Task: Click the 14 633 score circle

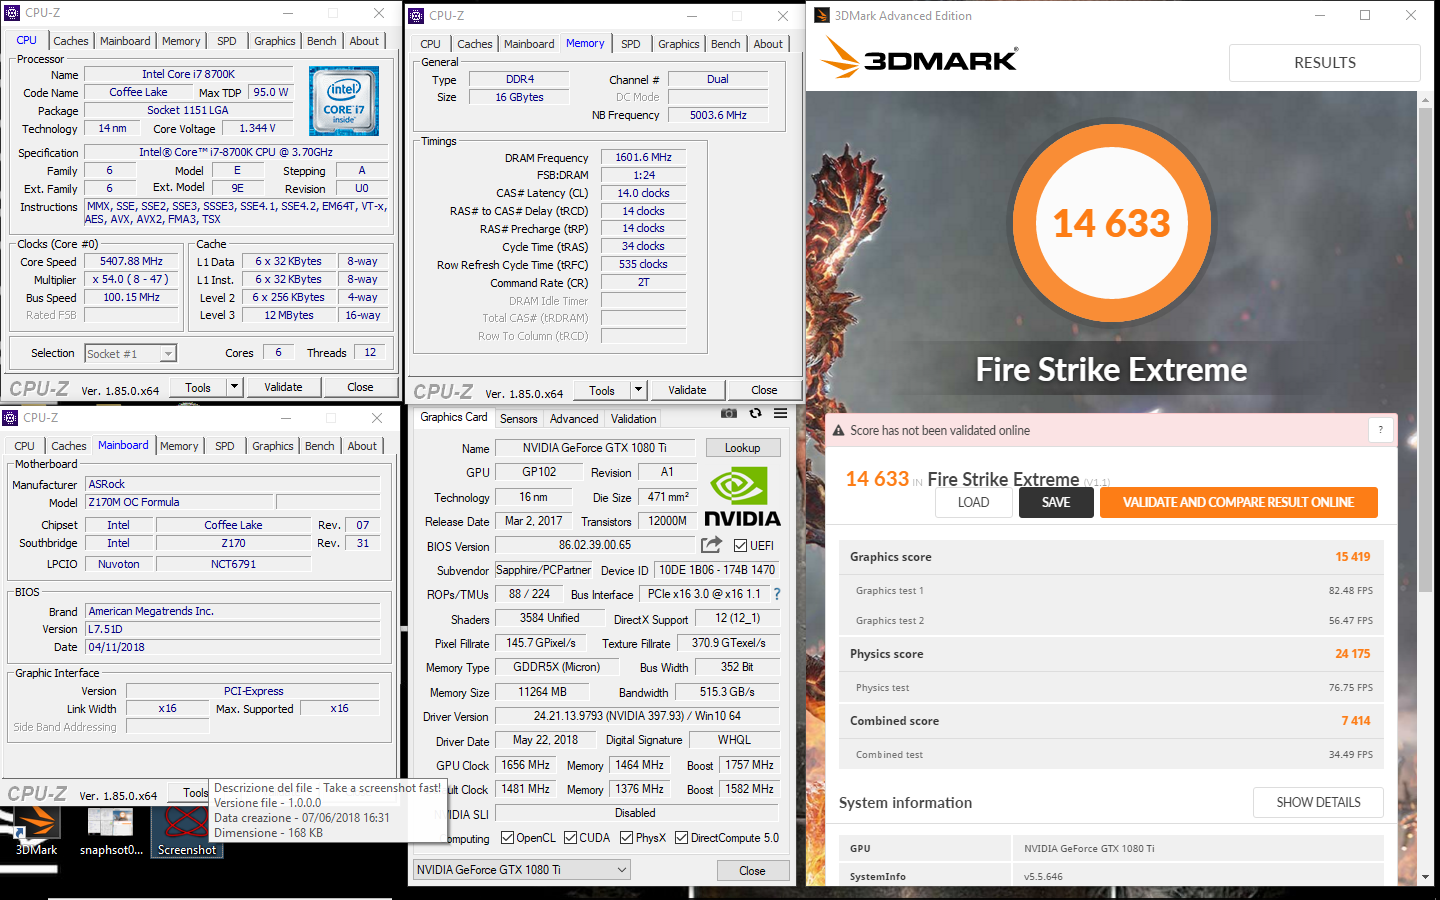Action: tap(1111, 224)
